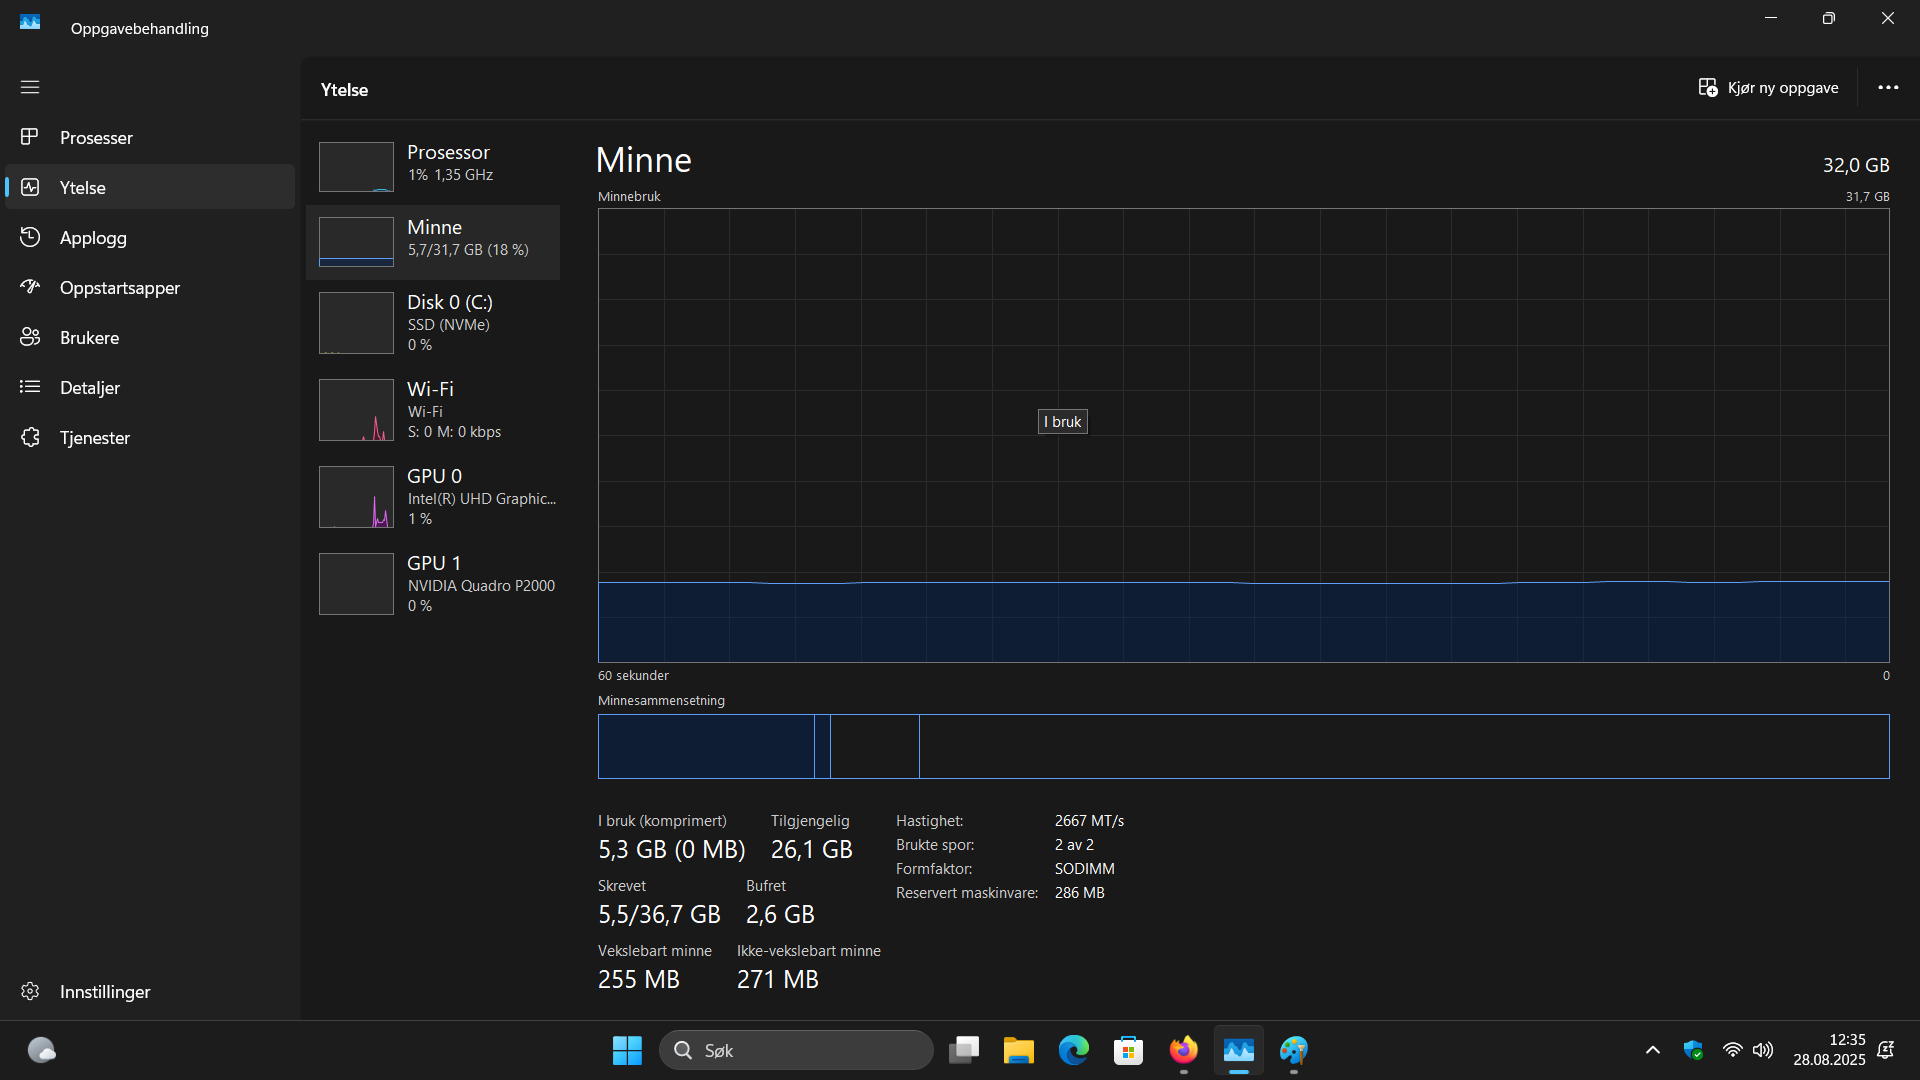Click the Minnesammensetning composition bar
The width and height of the screenshot is (1920, 1080).
pos(1243,746)
